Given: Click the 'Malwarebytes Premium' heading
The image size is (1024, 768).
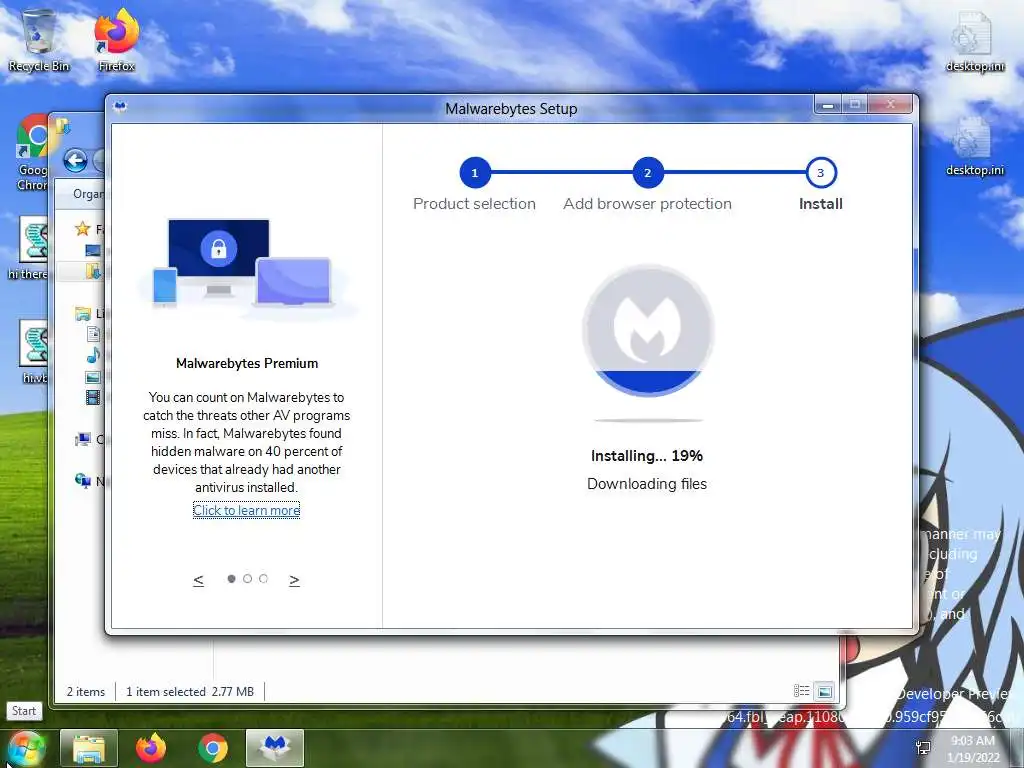Looking at the screenshot, I should [x=247, y=363].
